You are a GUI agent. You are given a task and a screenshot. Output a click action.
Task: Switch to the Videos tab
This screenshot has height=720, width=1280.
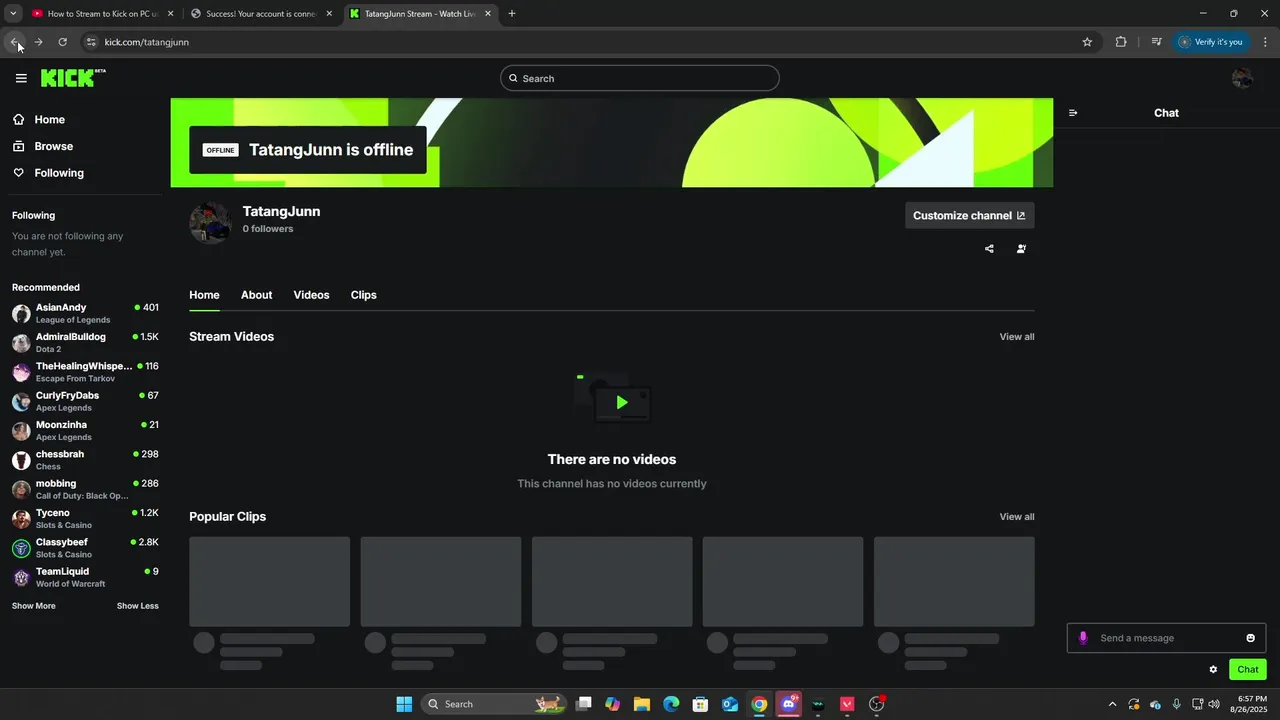(x=311, y=295)
